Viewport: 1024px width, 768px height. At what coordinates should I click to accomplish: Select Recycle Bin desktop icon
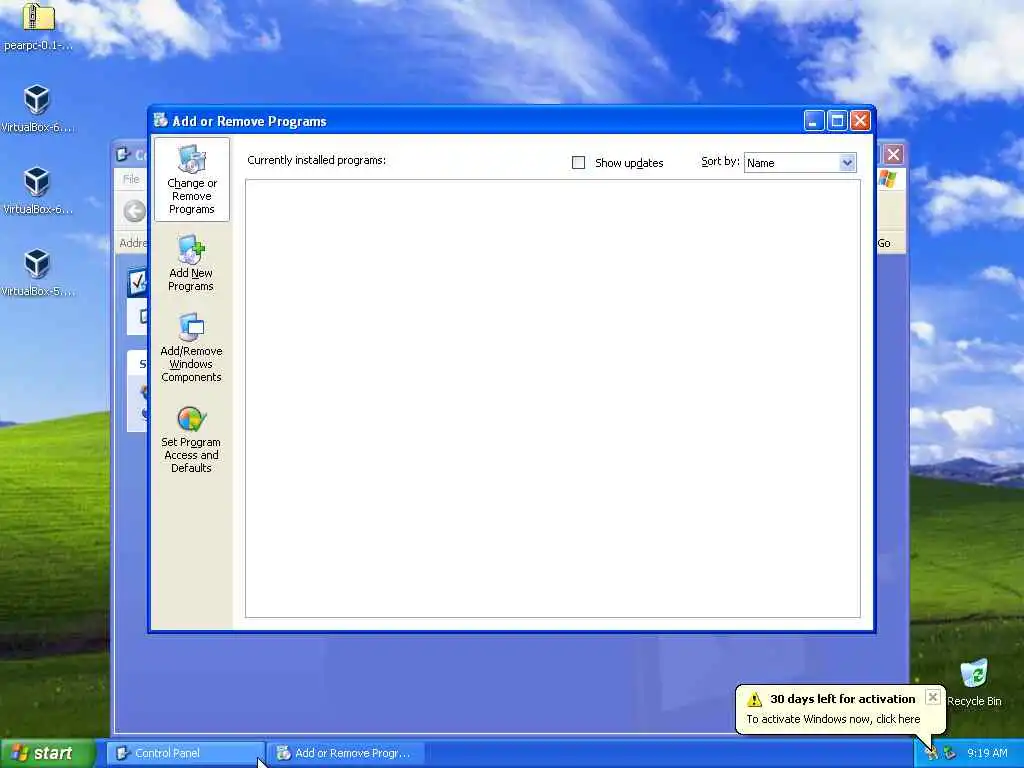974,682
